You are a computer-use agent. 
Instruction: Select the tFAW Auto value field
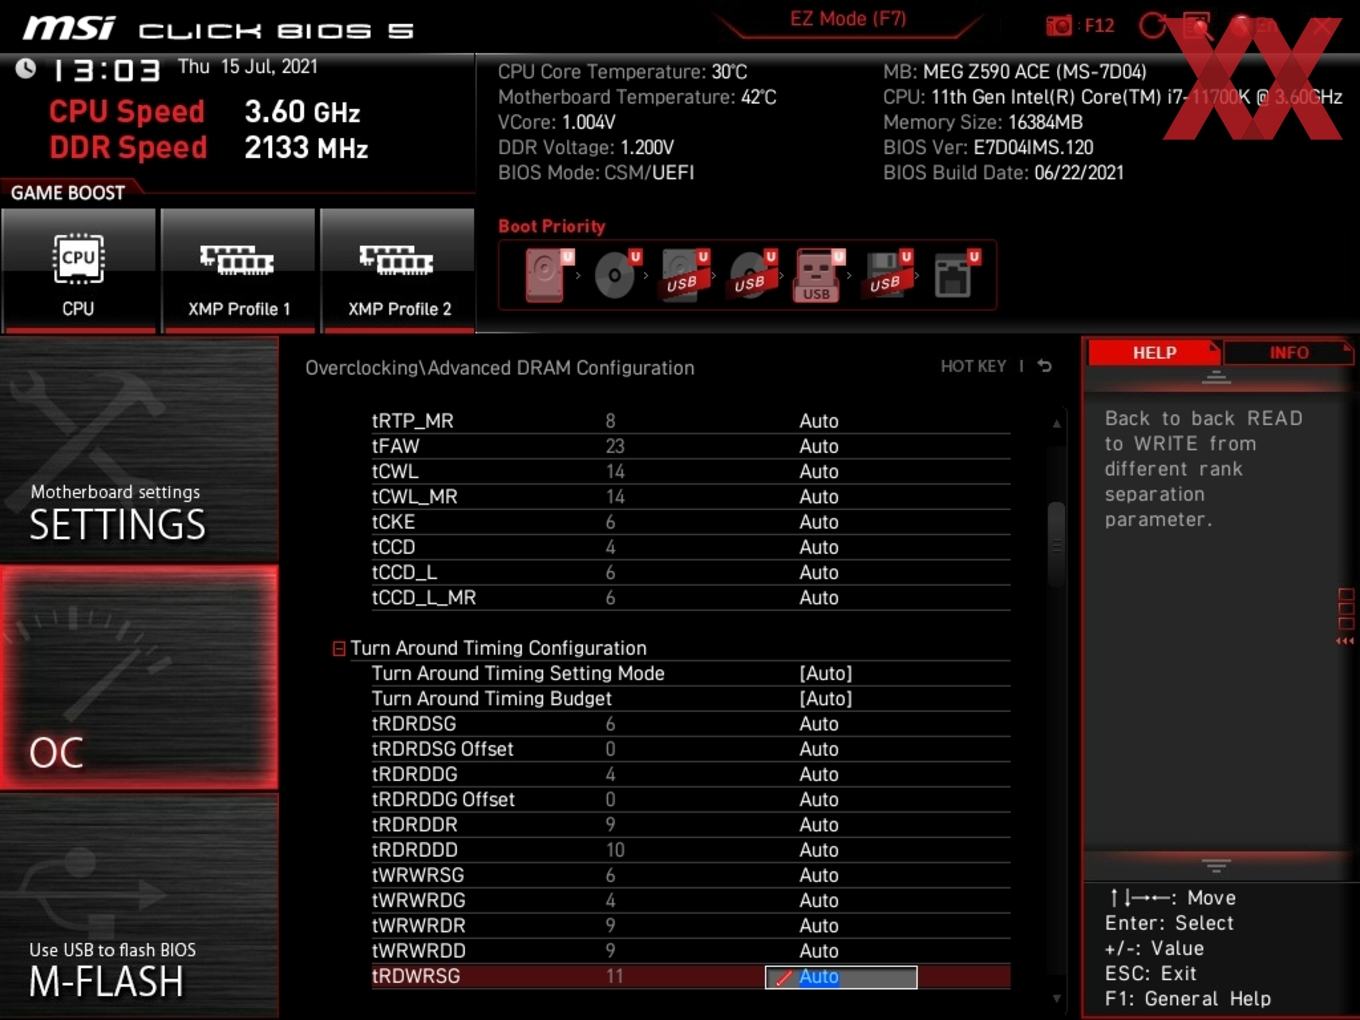[x=819, y=446]
